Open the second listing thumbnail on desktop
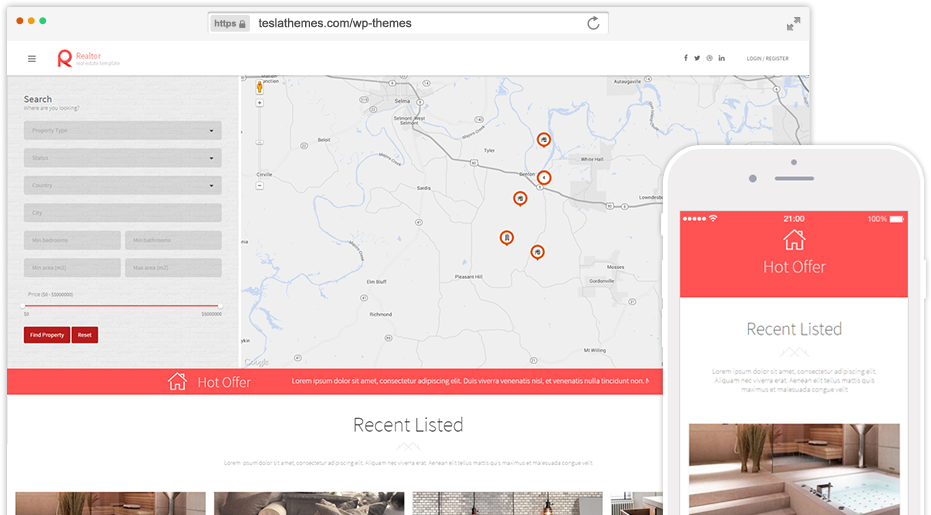The width and height of the screenshot is (931, 515). pos(309,503)
